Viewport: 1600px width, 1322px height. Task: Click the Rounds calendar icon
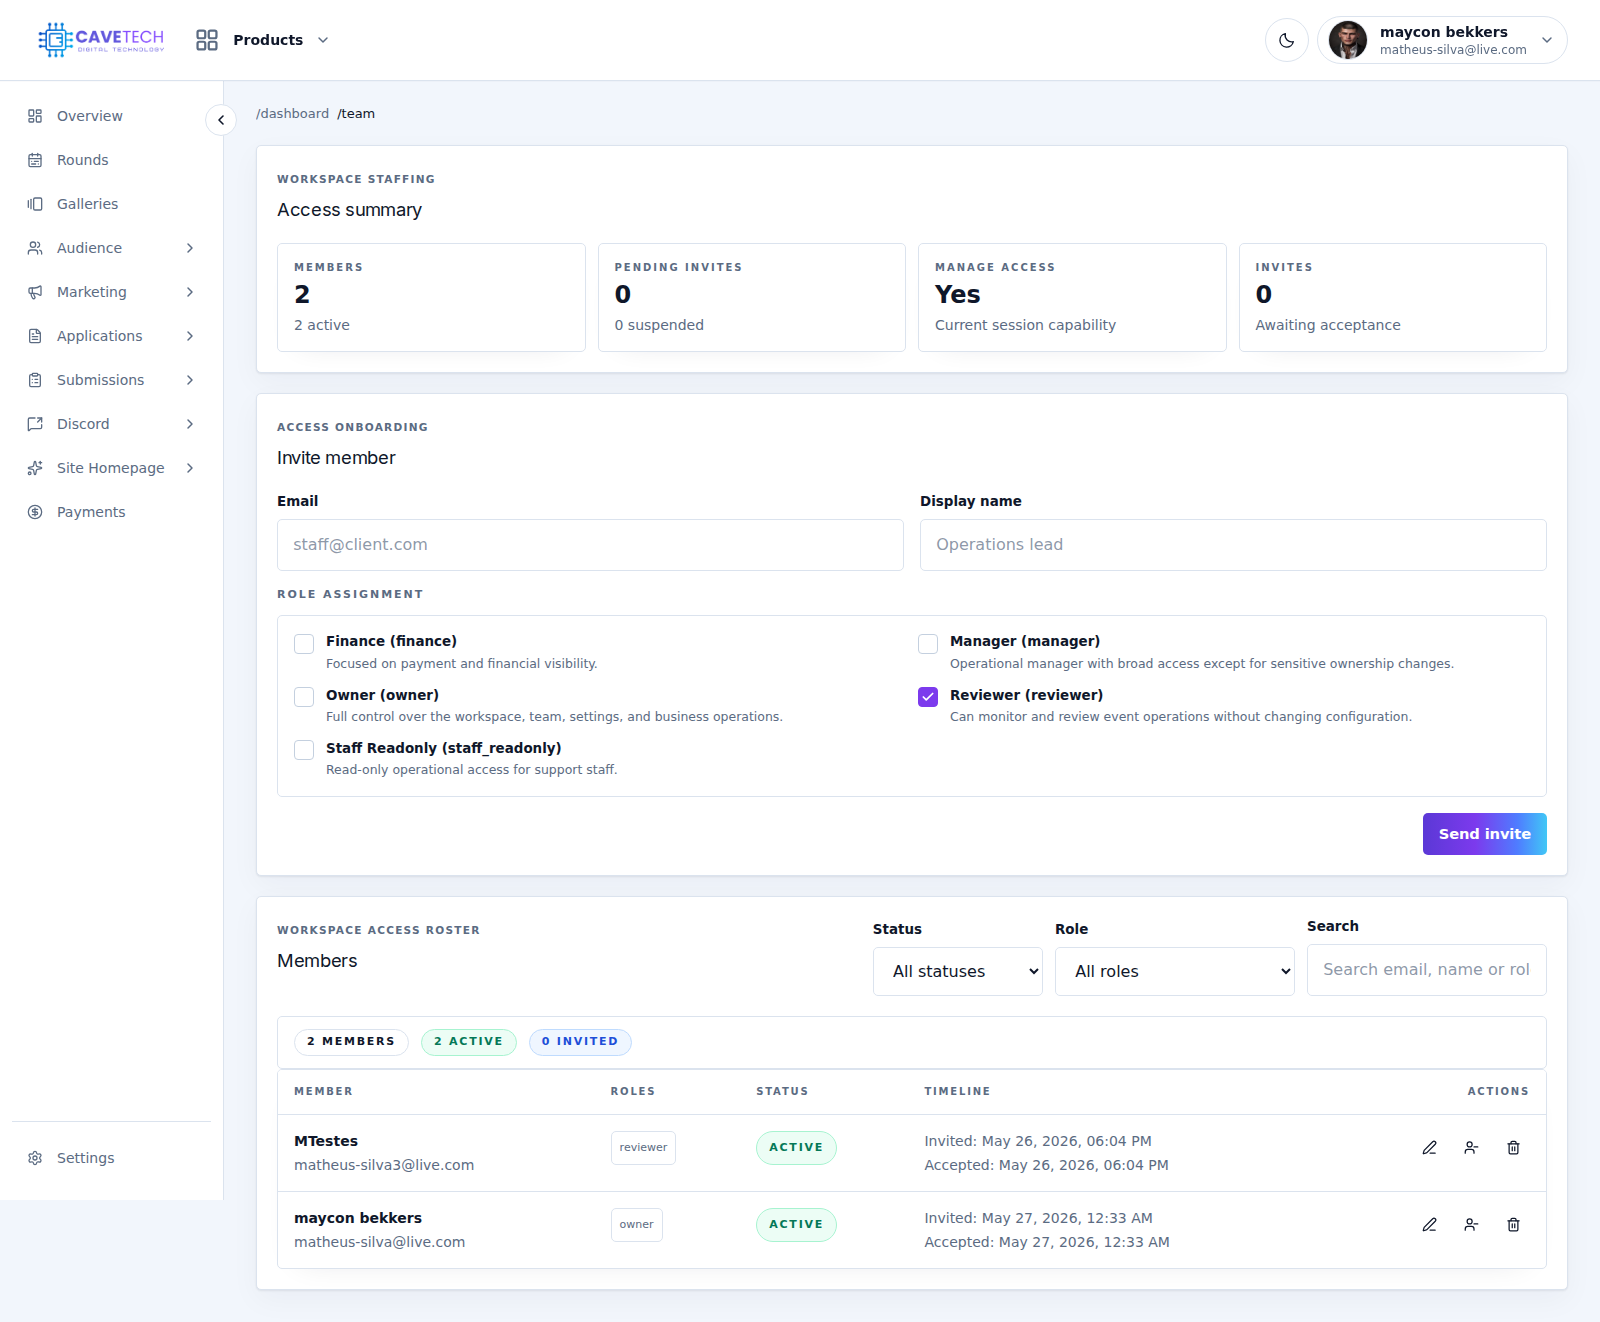35,160
